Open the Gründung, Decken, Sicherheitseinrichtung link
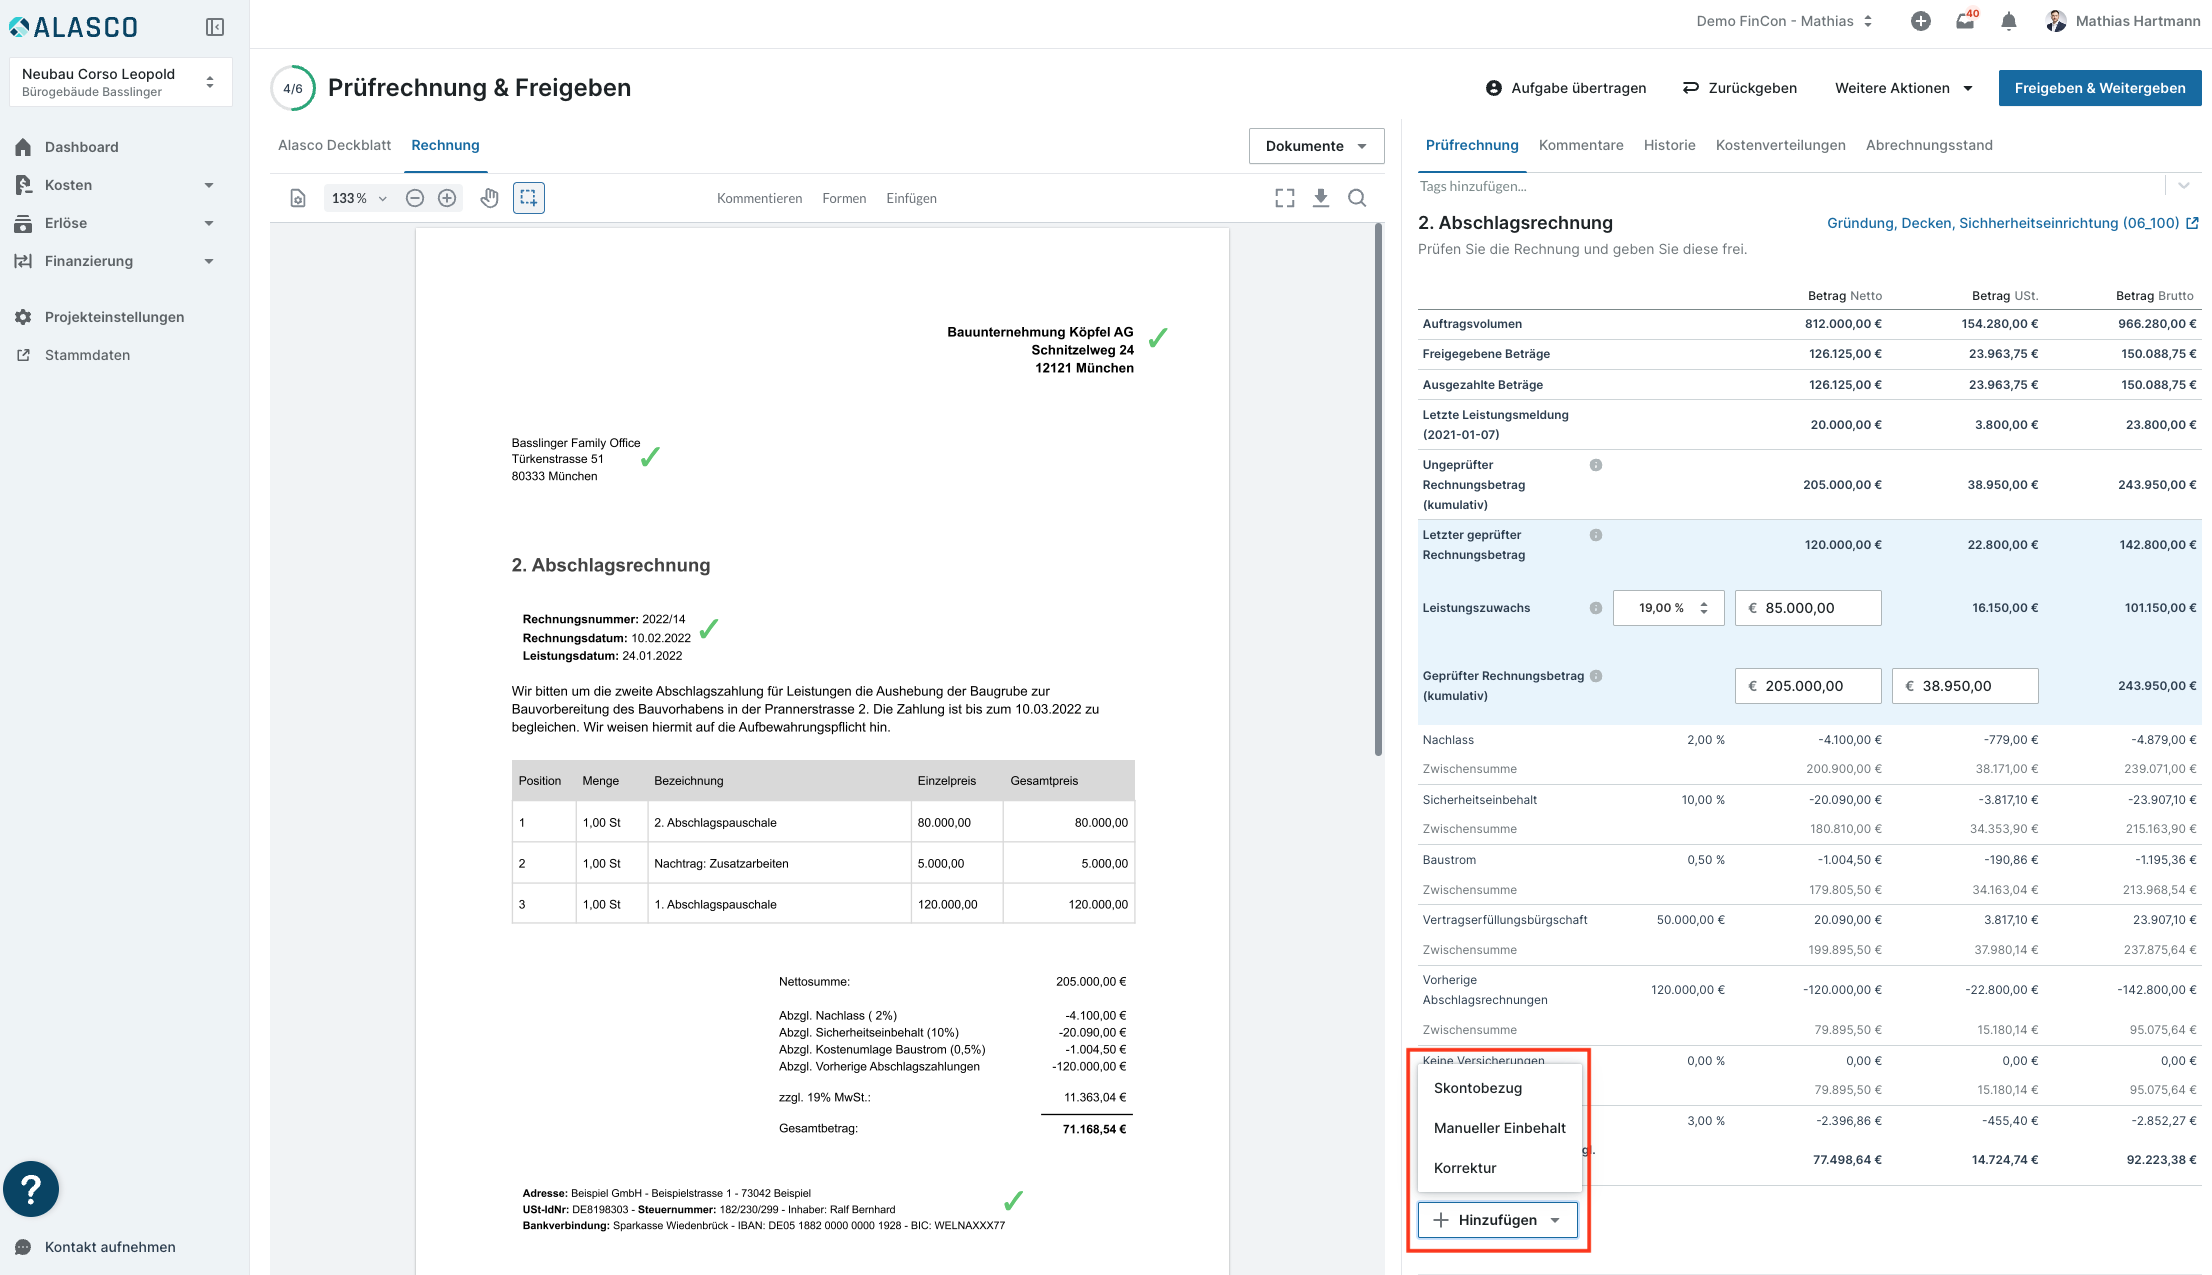The width and height of the screenshot is (2212, 1275). click(x=2003, y=223)
